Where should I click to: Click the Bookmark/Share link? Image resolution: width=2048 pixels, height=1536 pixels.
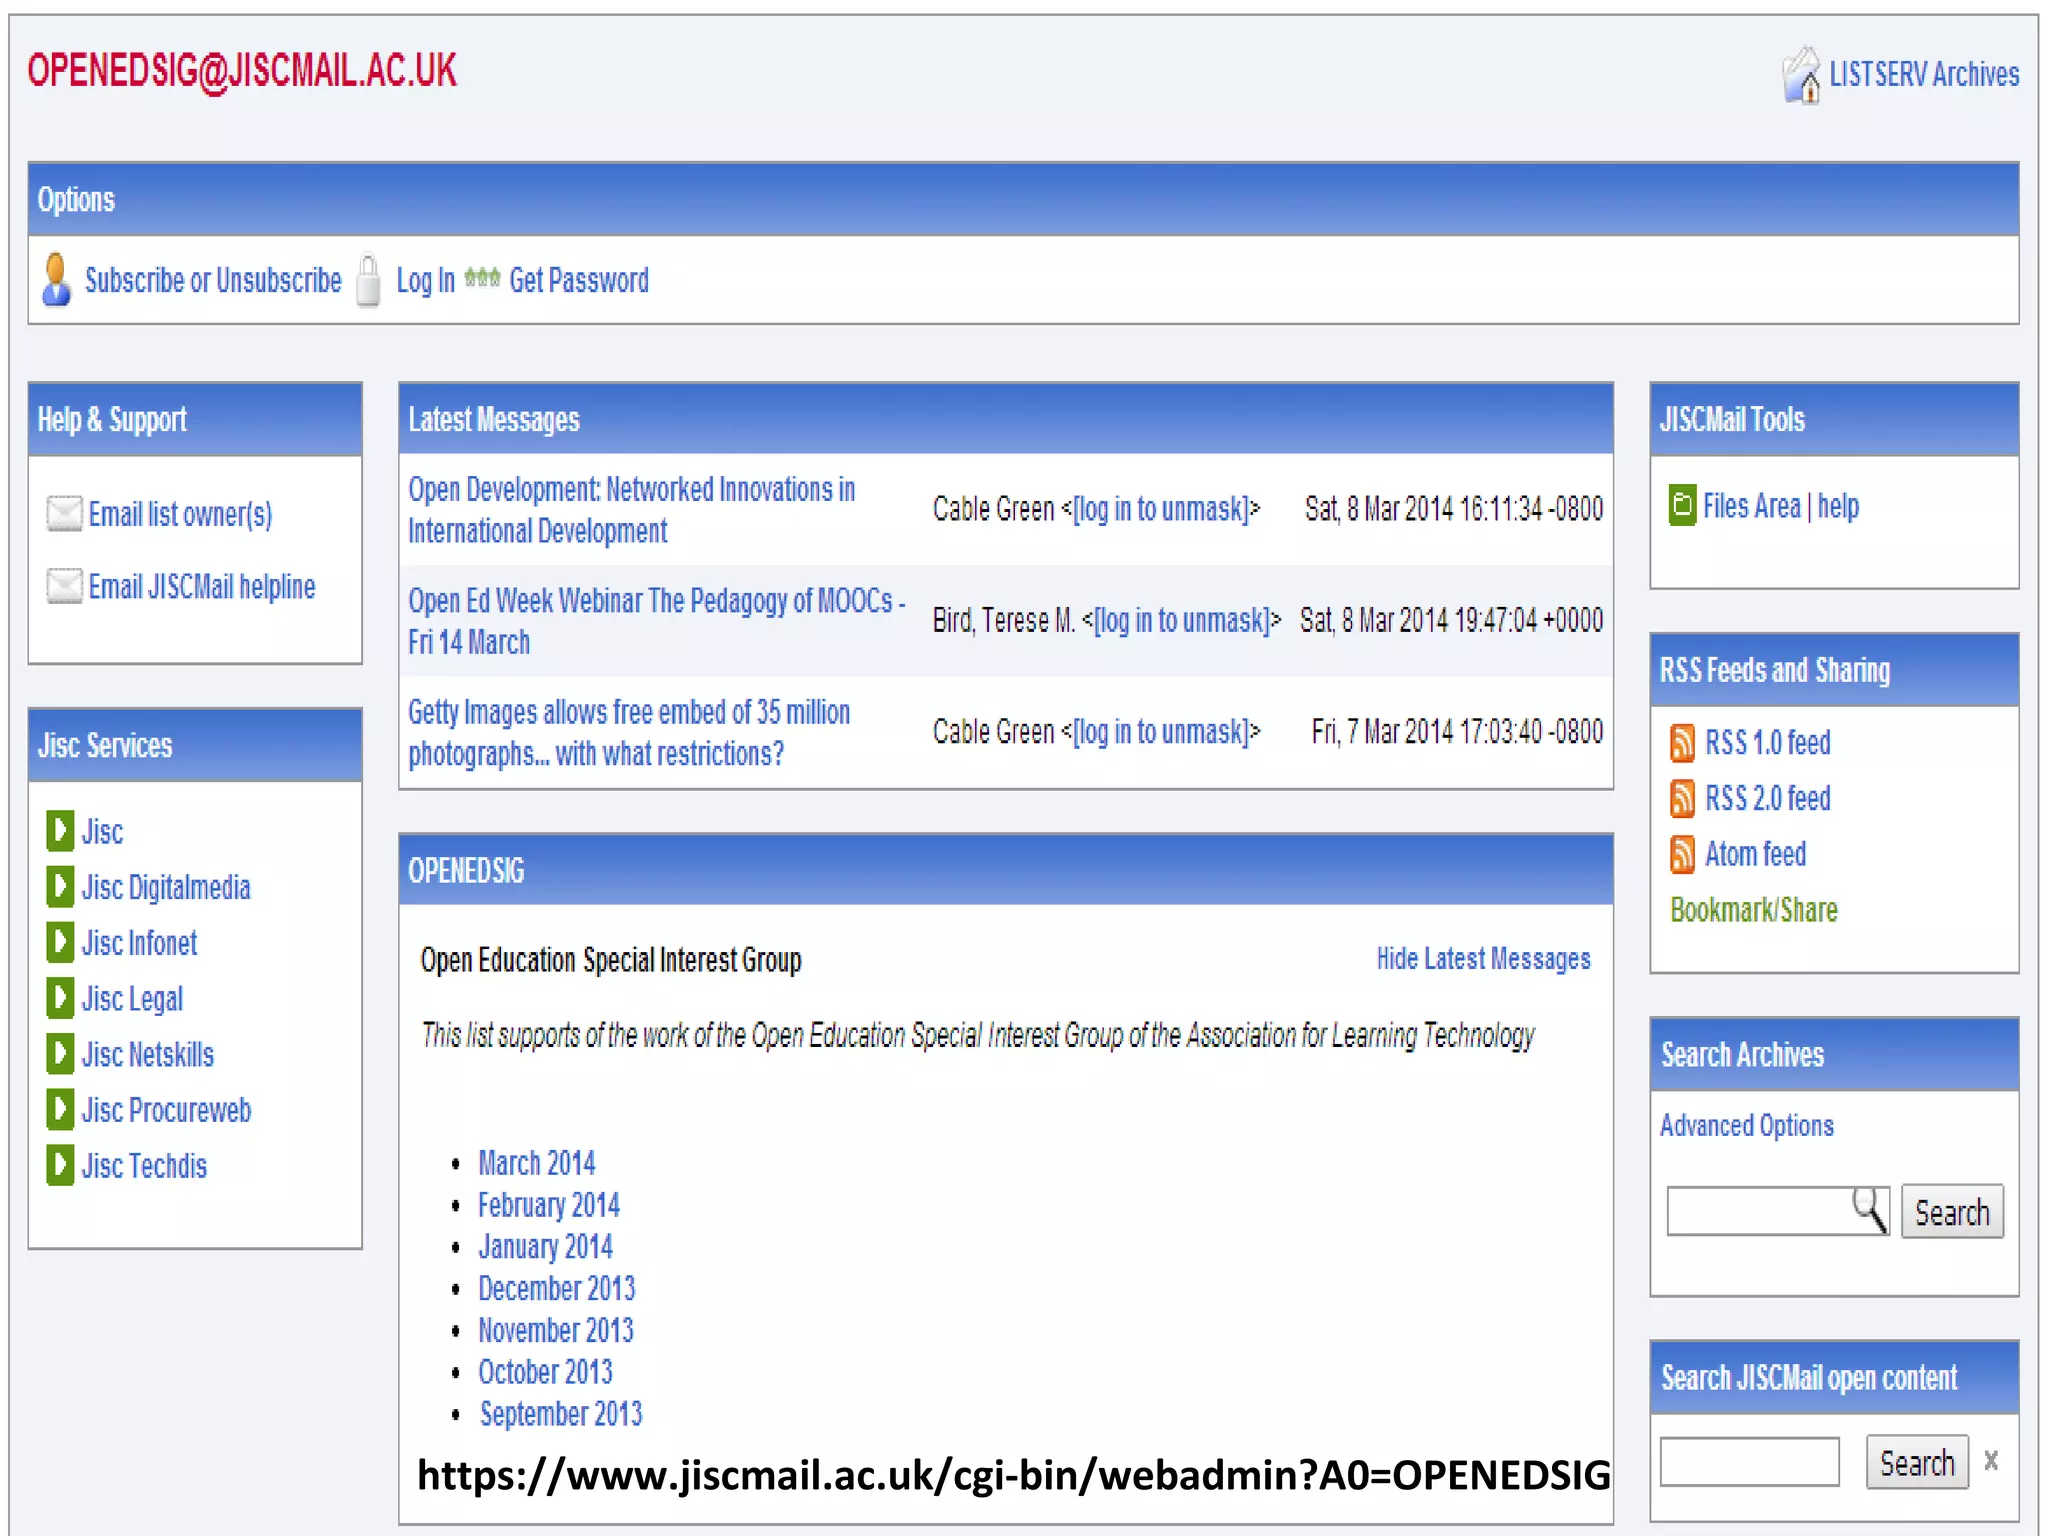pyautogui.click(x=1754, y=910)
